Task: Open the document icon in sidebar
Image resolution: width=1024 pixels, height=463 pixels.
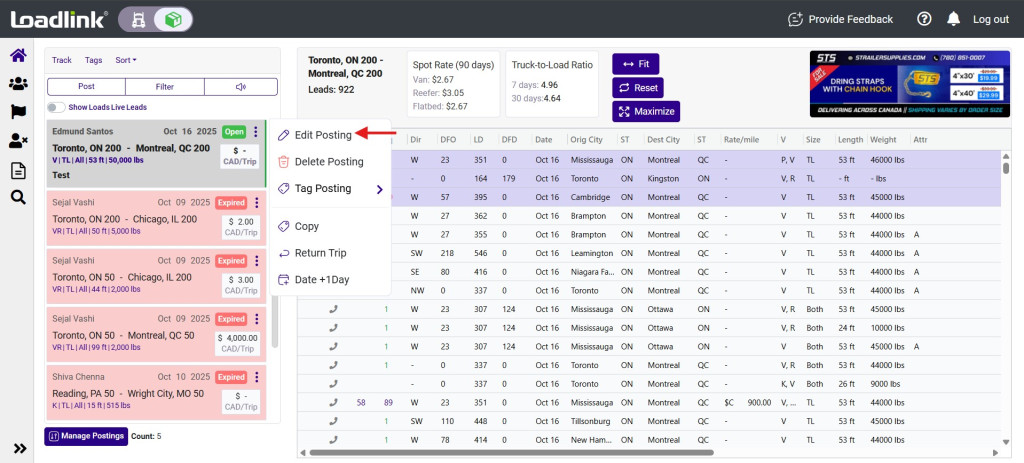Action: coord(18,170)
